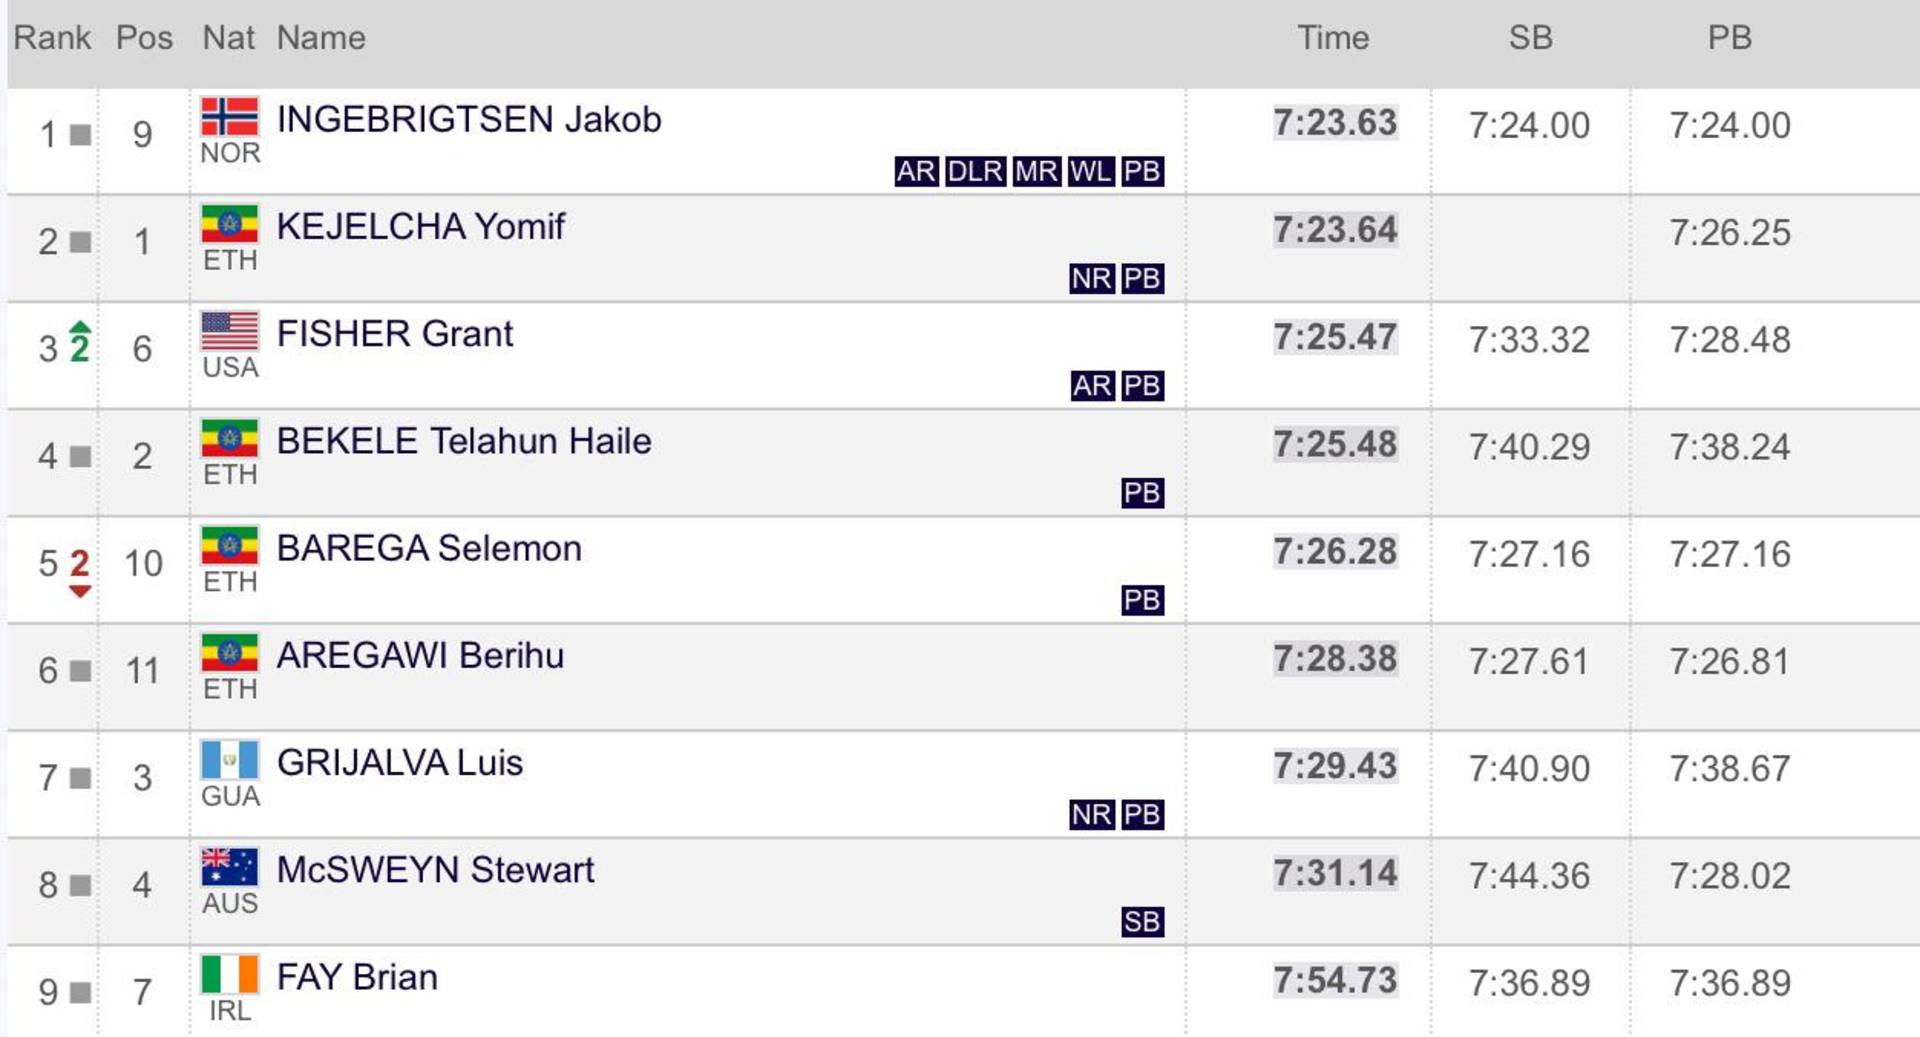The width and height of the screenshot is (1920, 1037).
Task: Click the Norway flag icon
Action: pyautogui.click(x=229, y=116)
